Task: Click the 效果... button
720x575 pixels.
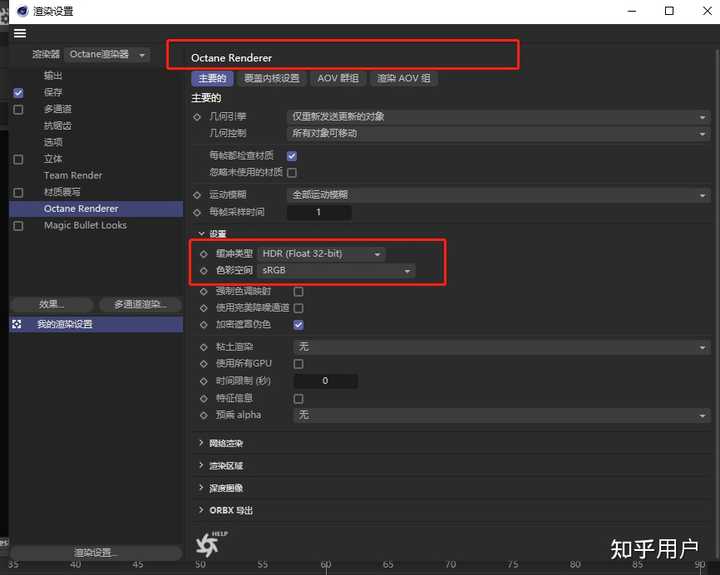Action: (51, 304)
